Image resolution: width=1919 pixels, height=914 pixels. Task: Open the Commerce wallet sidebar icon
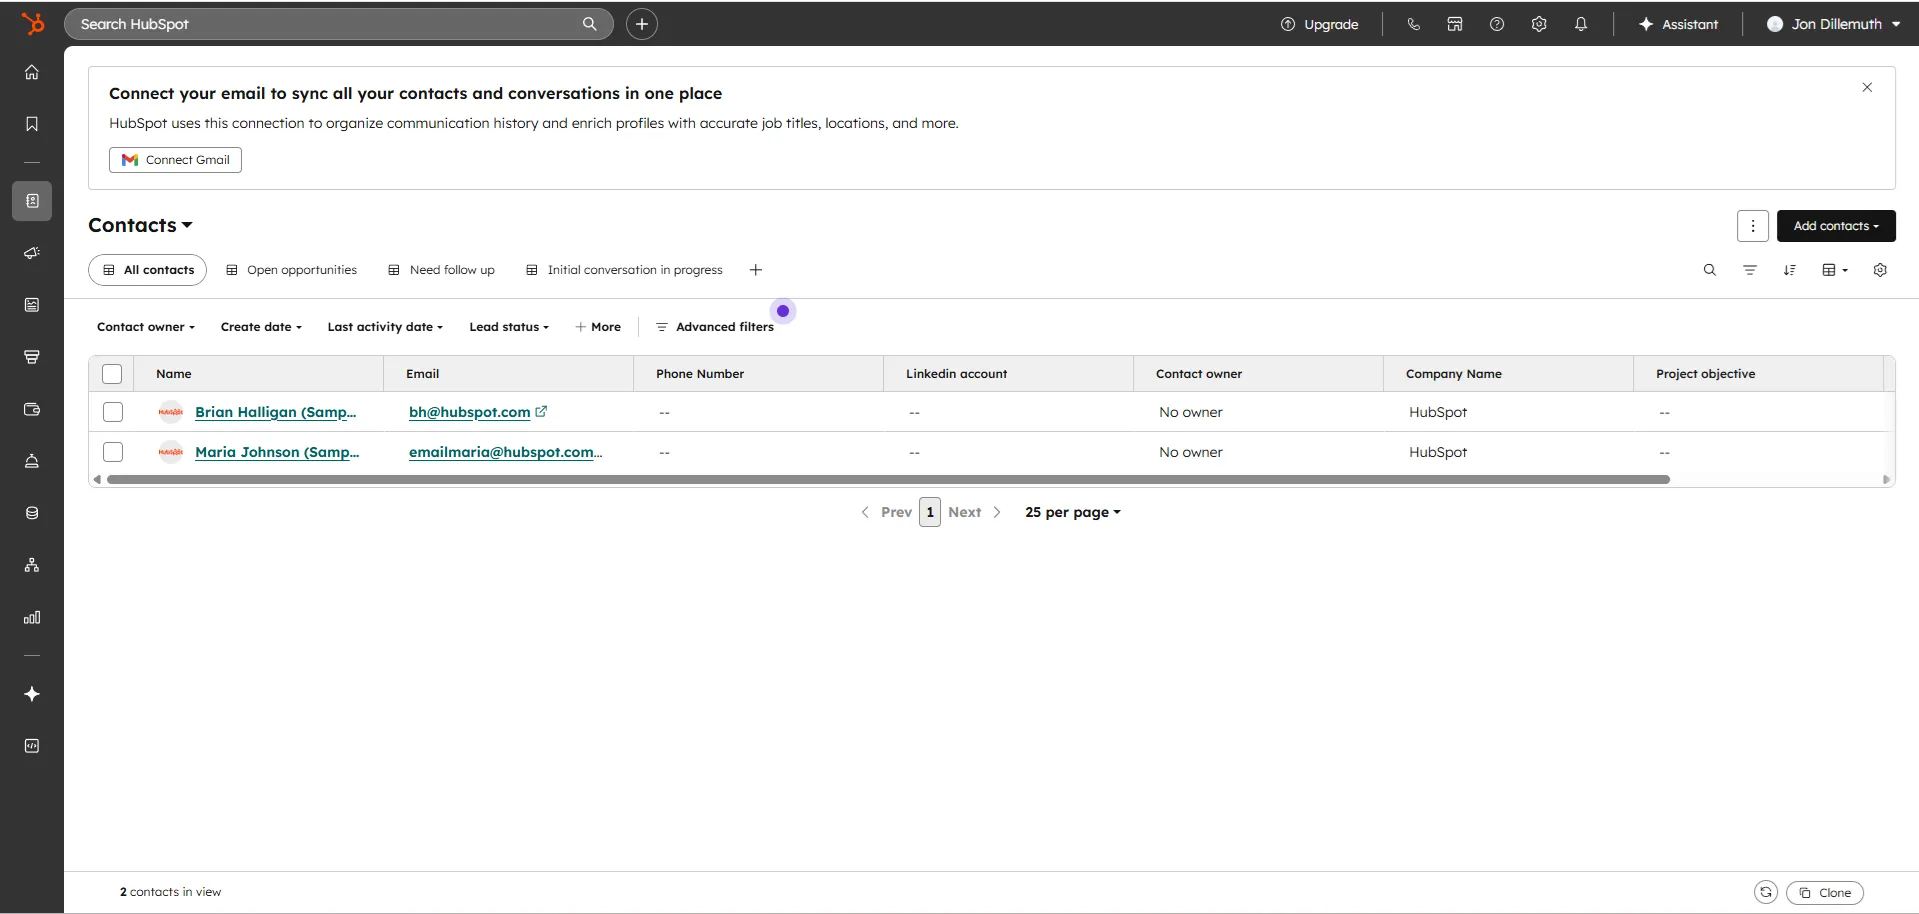[x=32, y=409]
